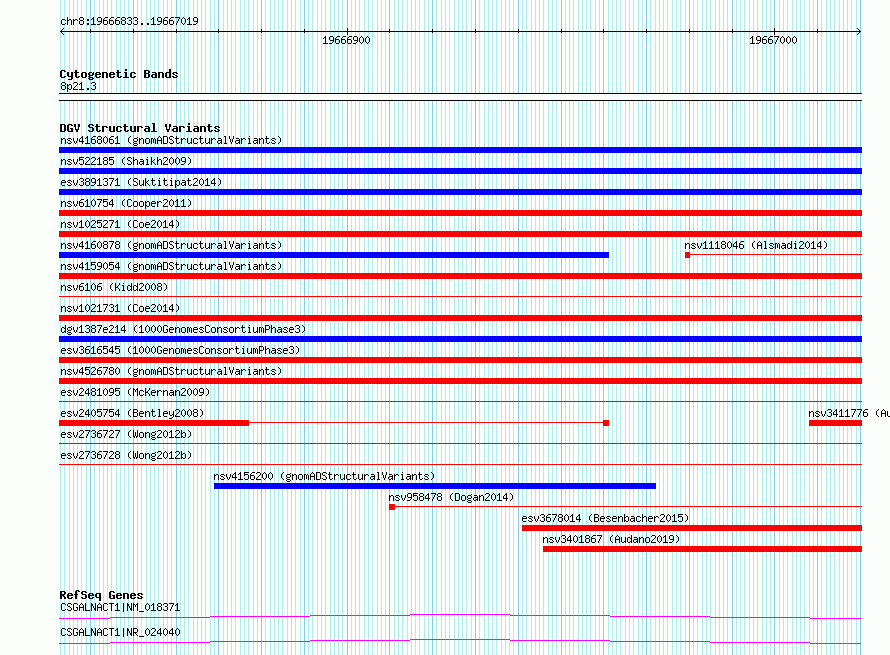The image size is (890, 655).
Task: Select the esv2481095 (McKernan2009) label
Action: (135, 392)
